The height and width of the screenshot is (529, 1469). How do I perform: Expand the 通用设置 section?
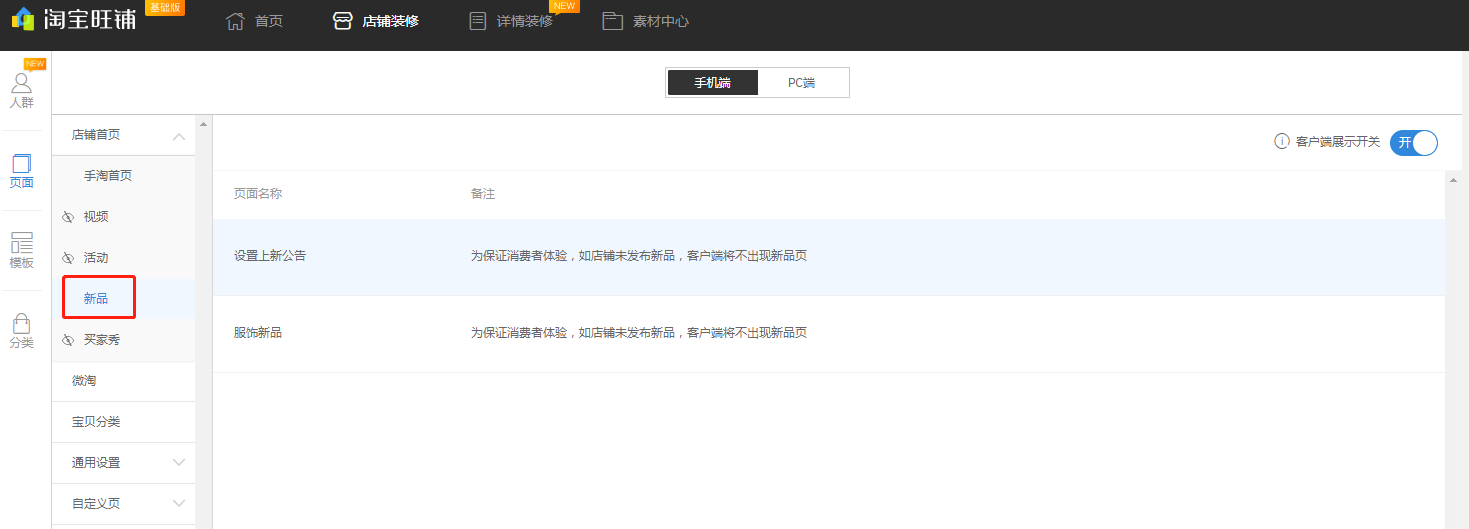[x=179, y=463]
